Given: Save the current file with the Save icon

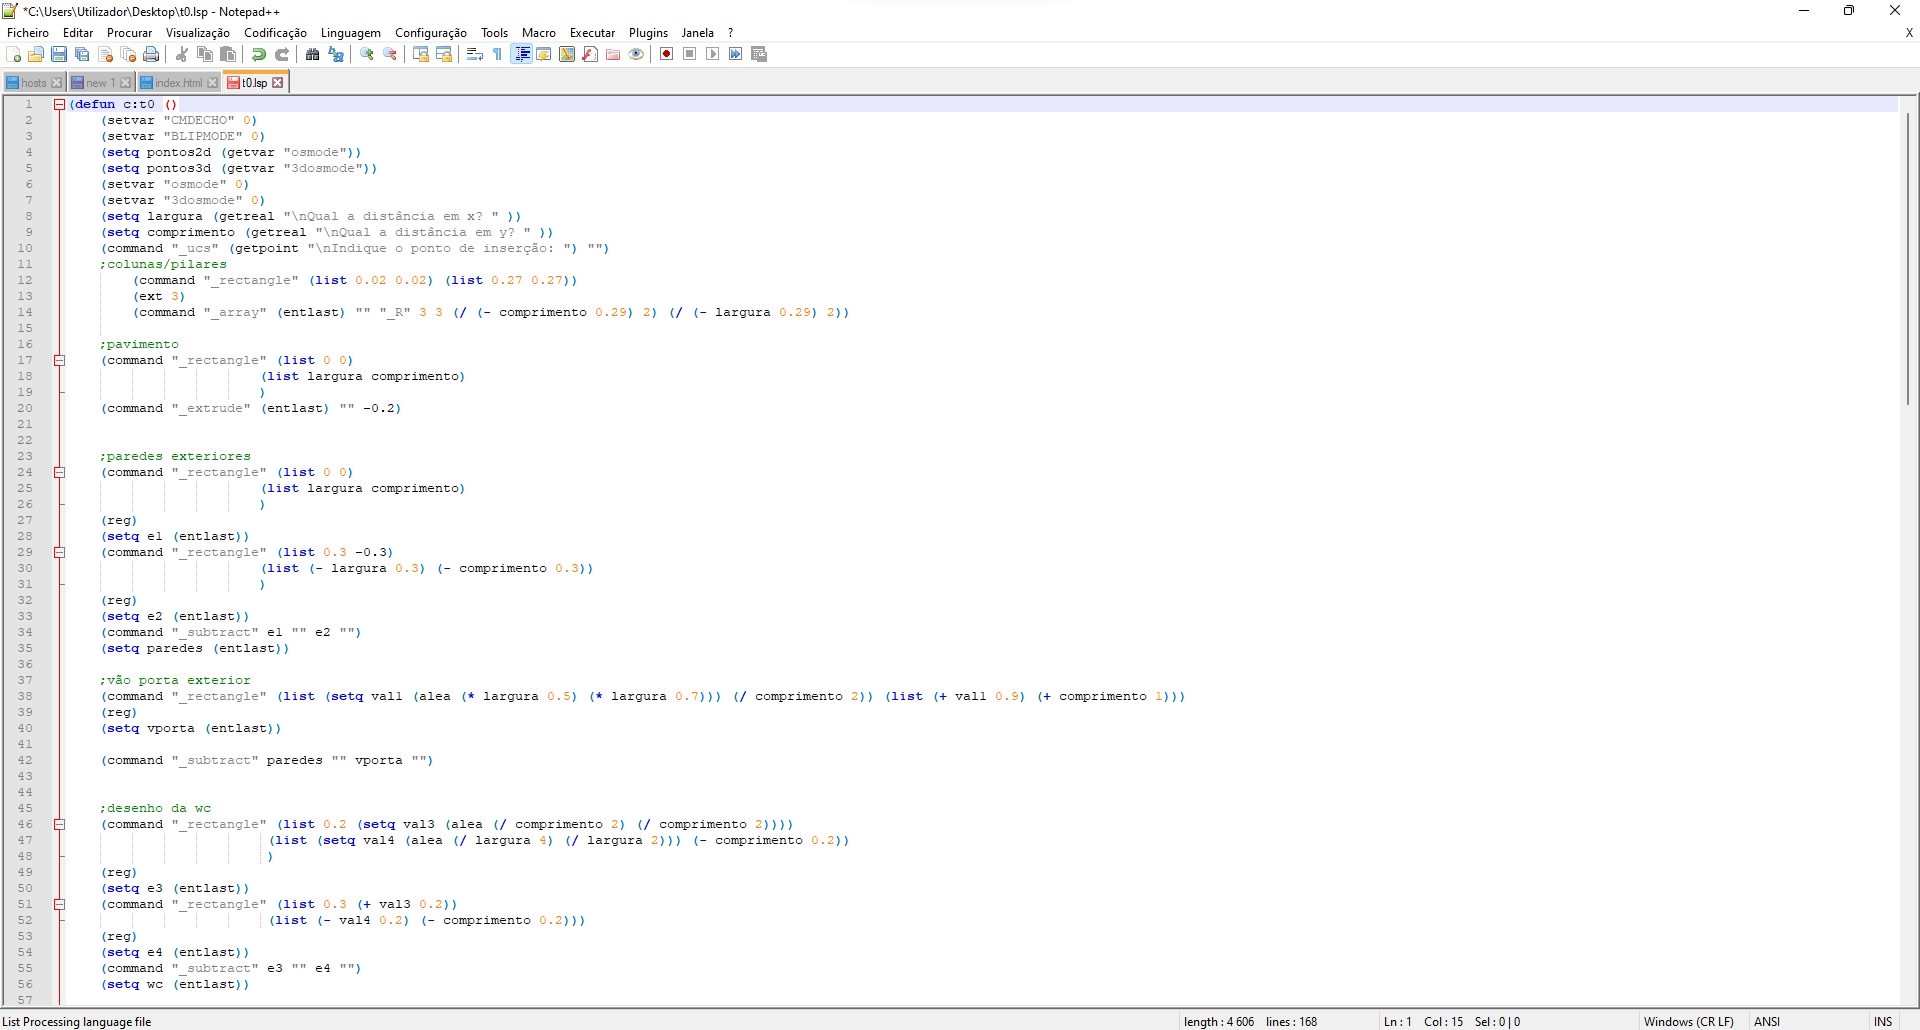Looking at the screenshot, I should click(59, 55).
